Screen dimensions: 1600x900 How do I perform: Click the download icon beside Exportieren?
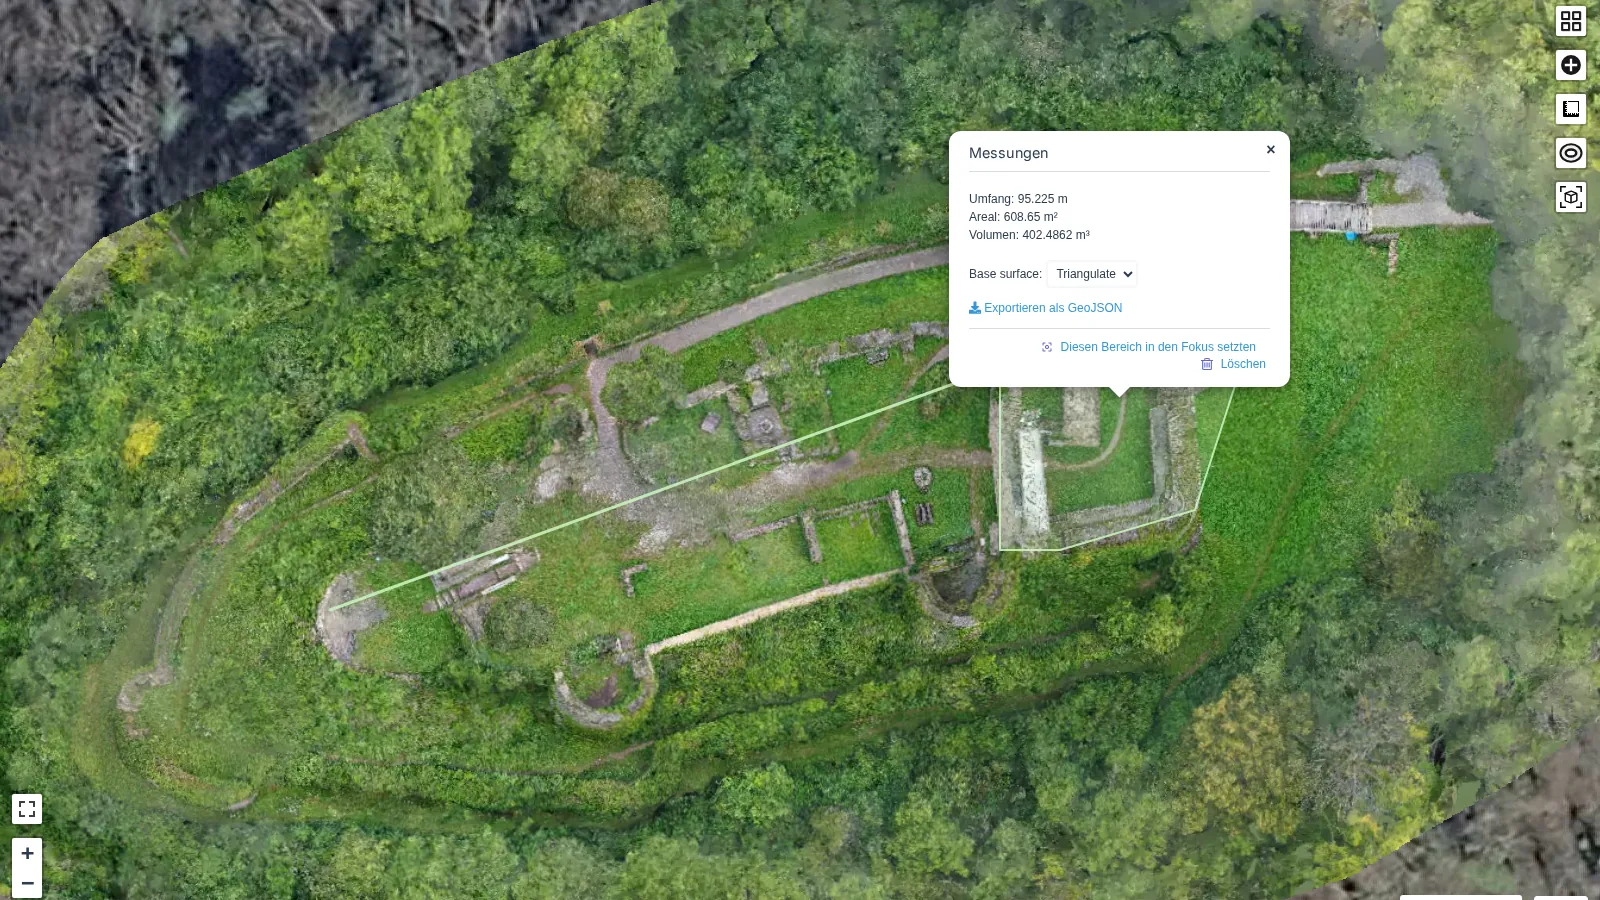pyautogui.click(x=975, y=308)
